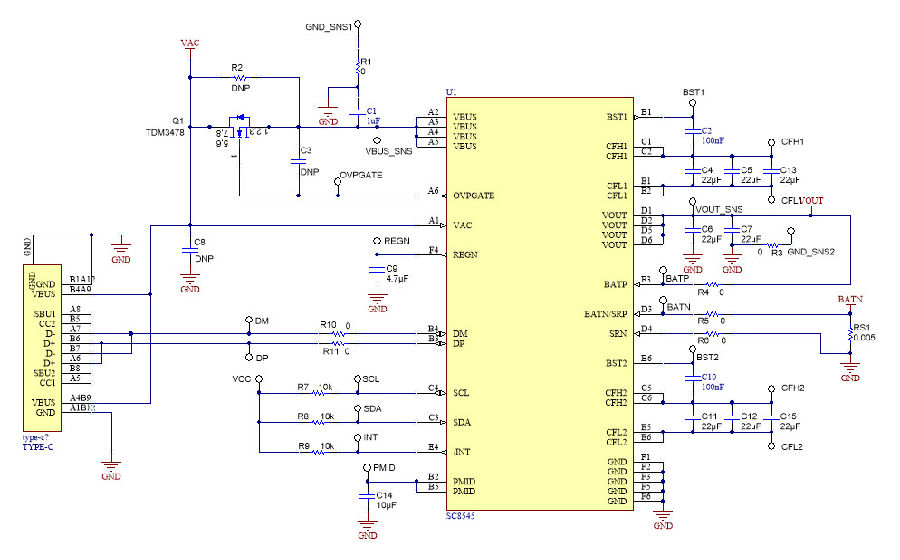Select the SC8545 part name text

pos(460,516)
